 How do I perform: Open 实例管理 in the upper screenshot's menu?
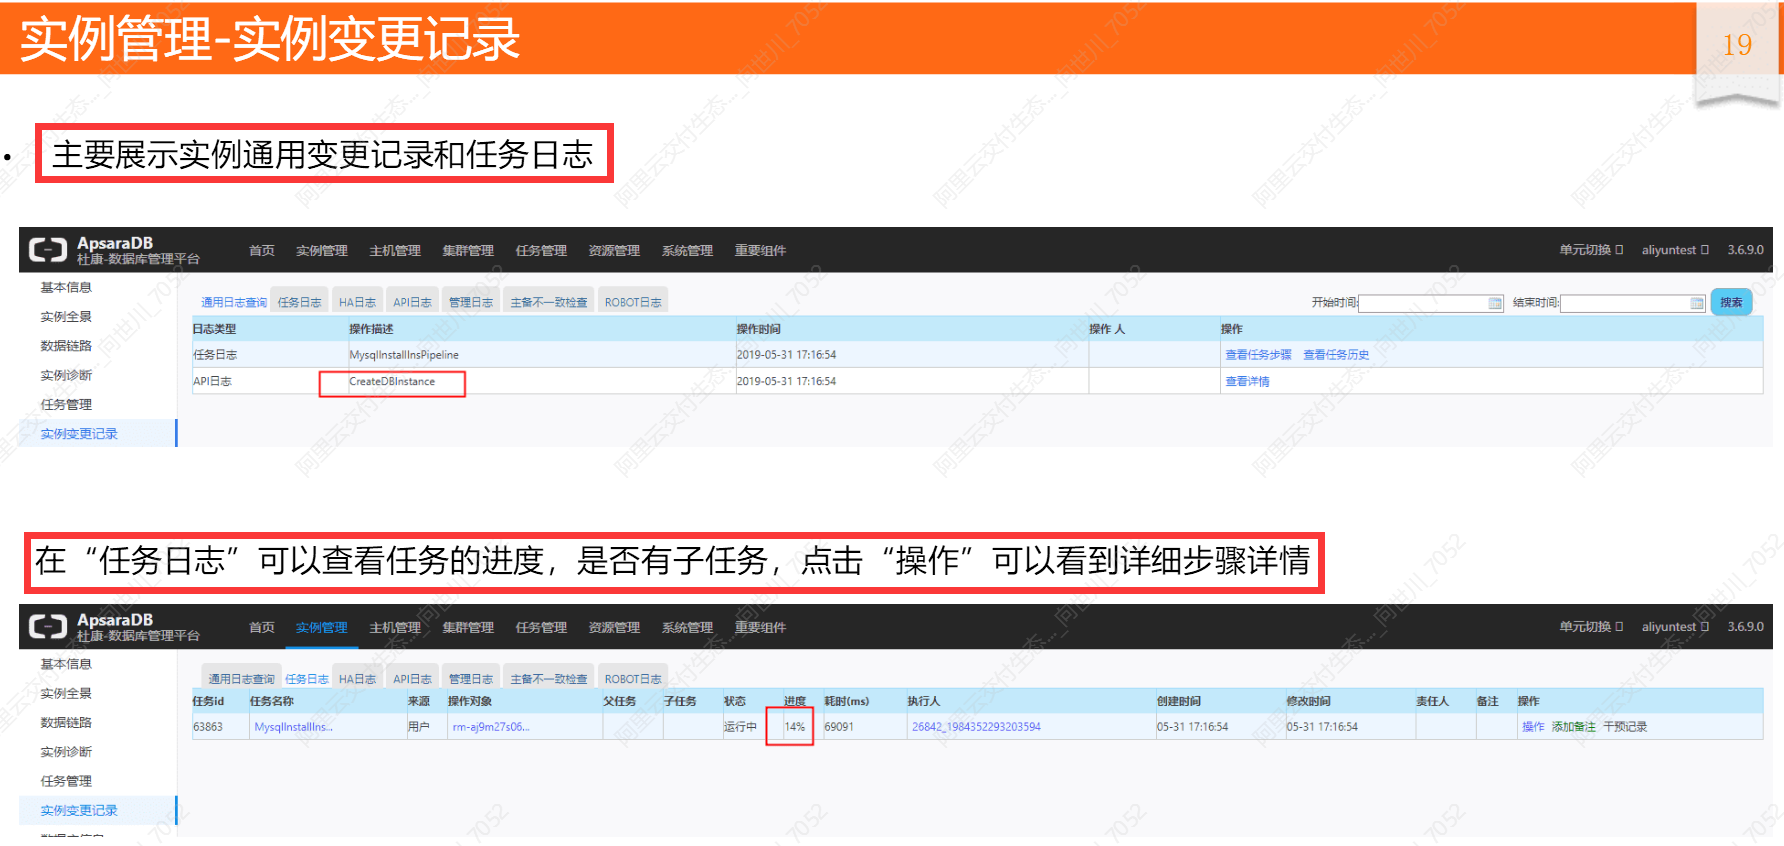click(x=322, y=251)
